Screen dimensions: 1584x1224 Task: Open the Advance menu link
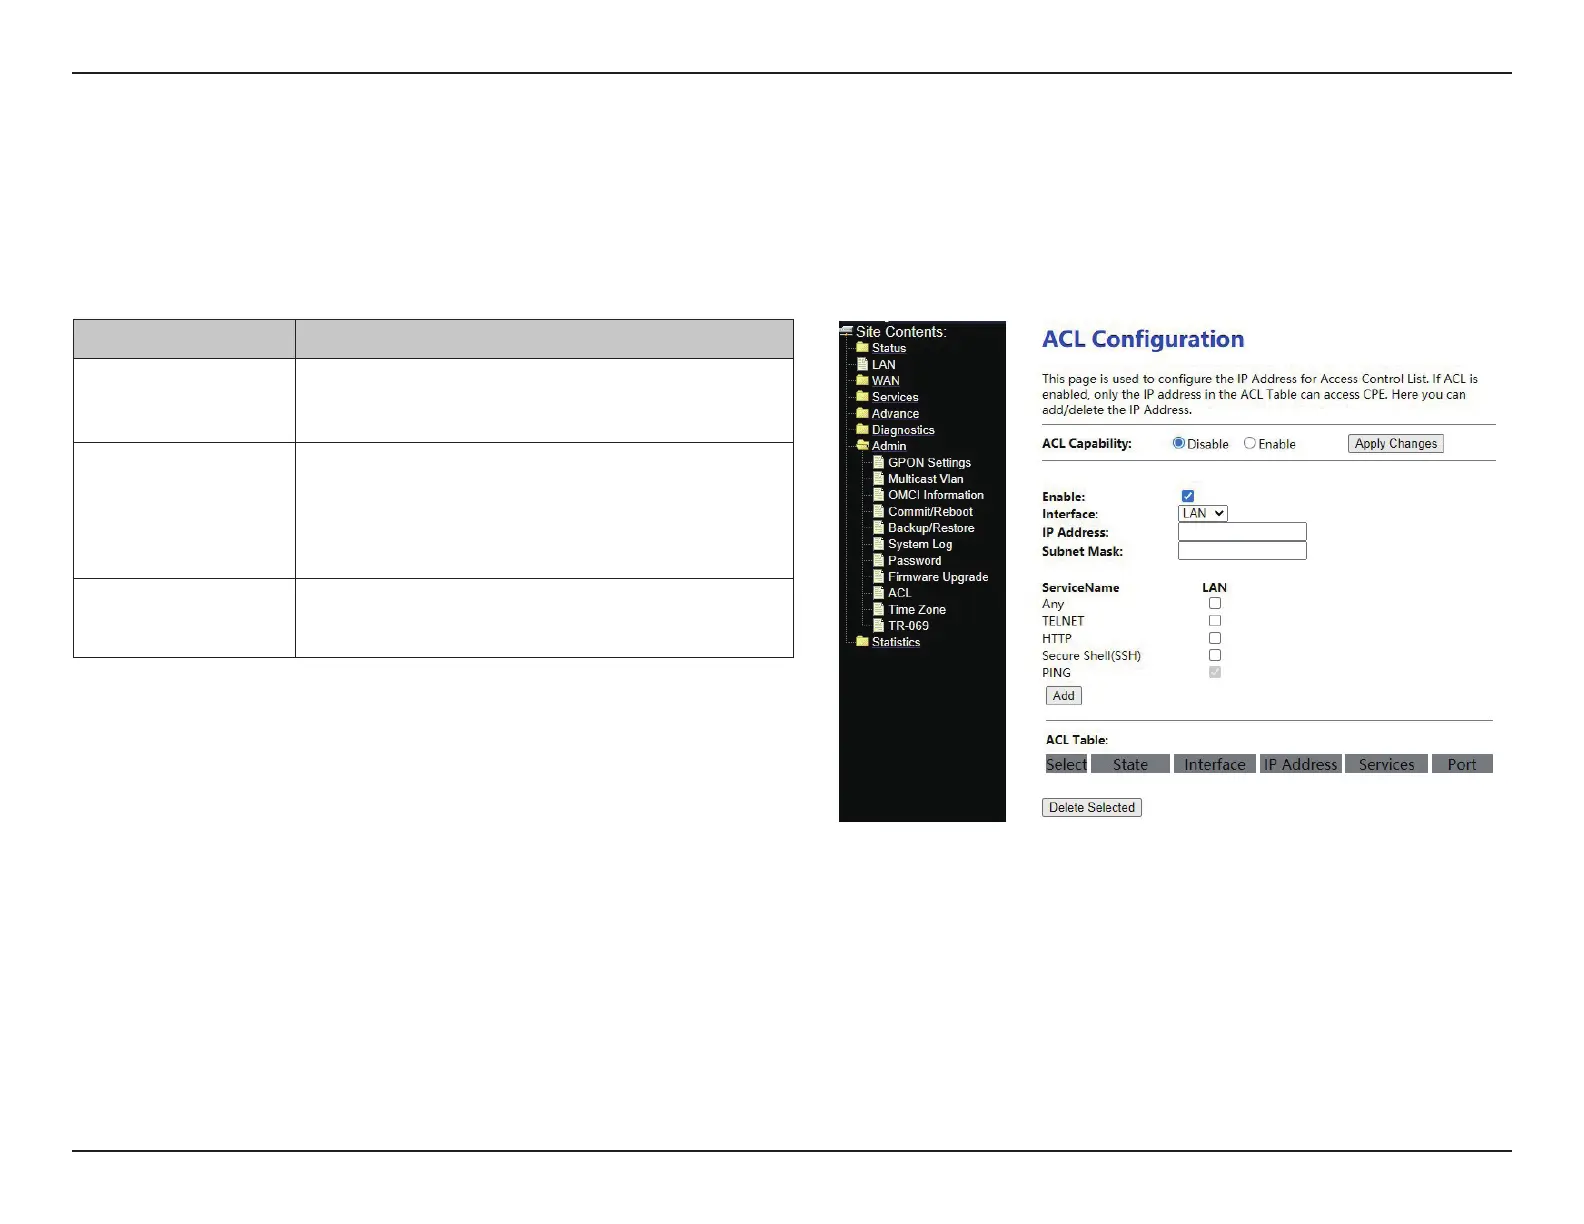point(895,414)
